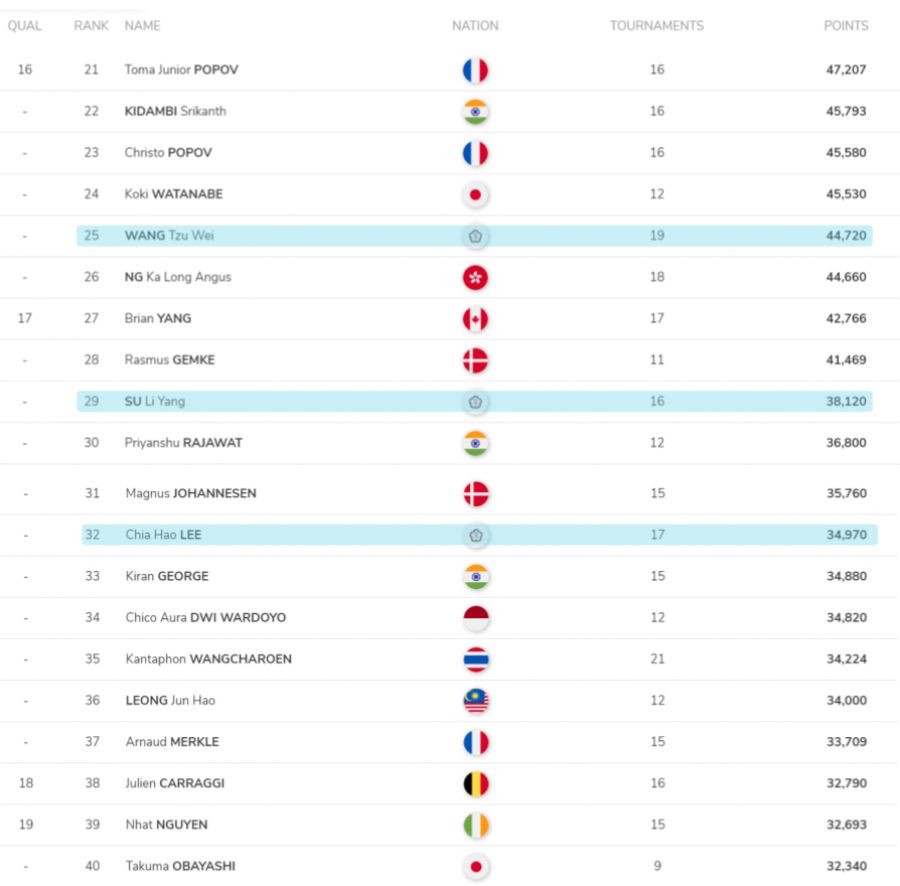This screenshot has width=900, height=886.
Task: Sort by the Points column header
Action: pyautogui.click(x=845, y=26)
